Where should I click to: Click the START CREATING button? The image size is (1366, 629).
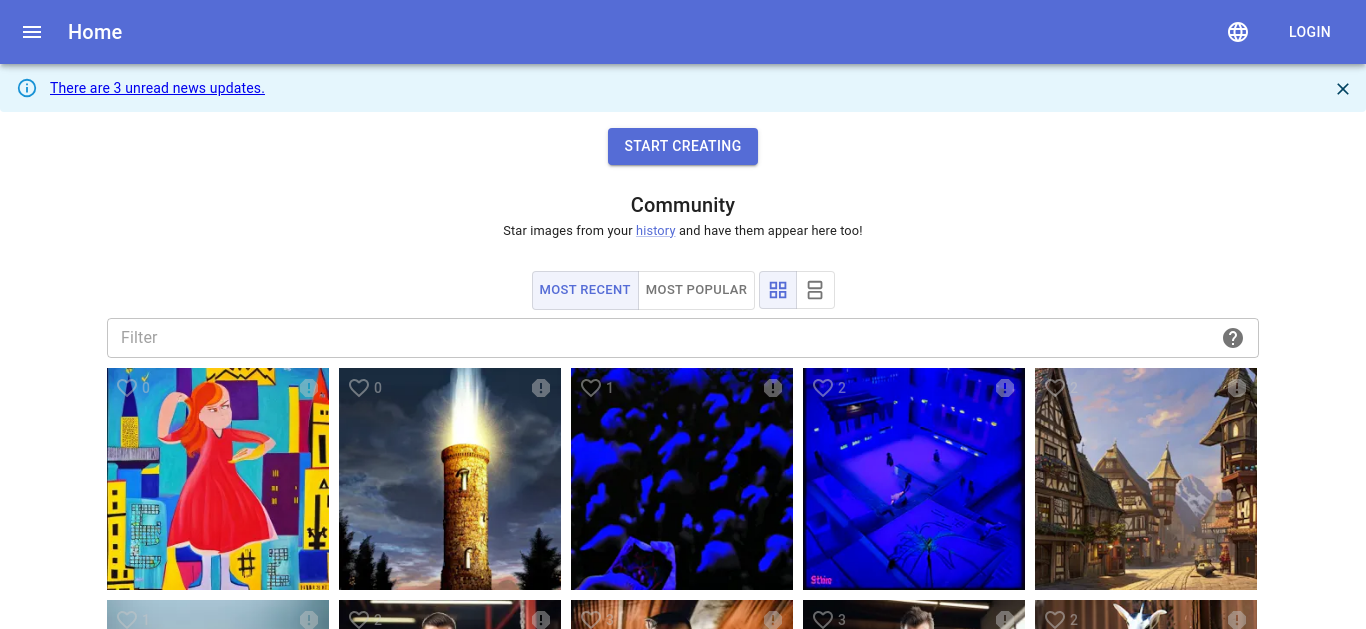tap(683, 146)
